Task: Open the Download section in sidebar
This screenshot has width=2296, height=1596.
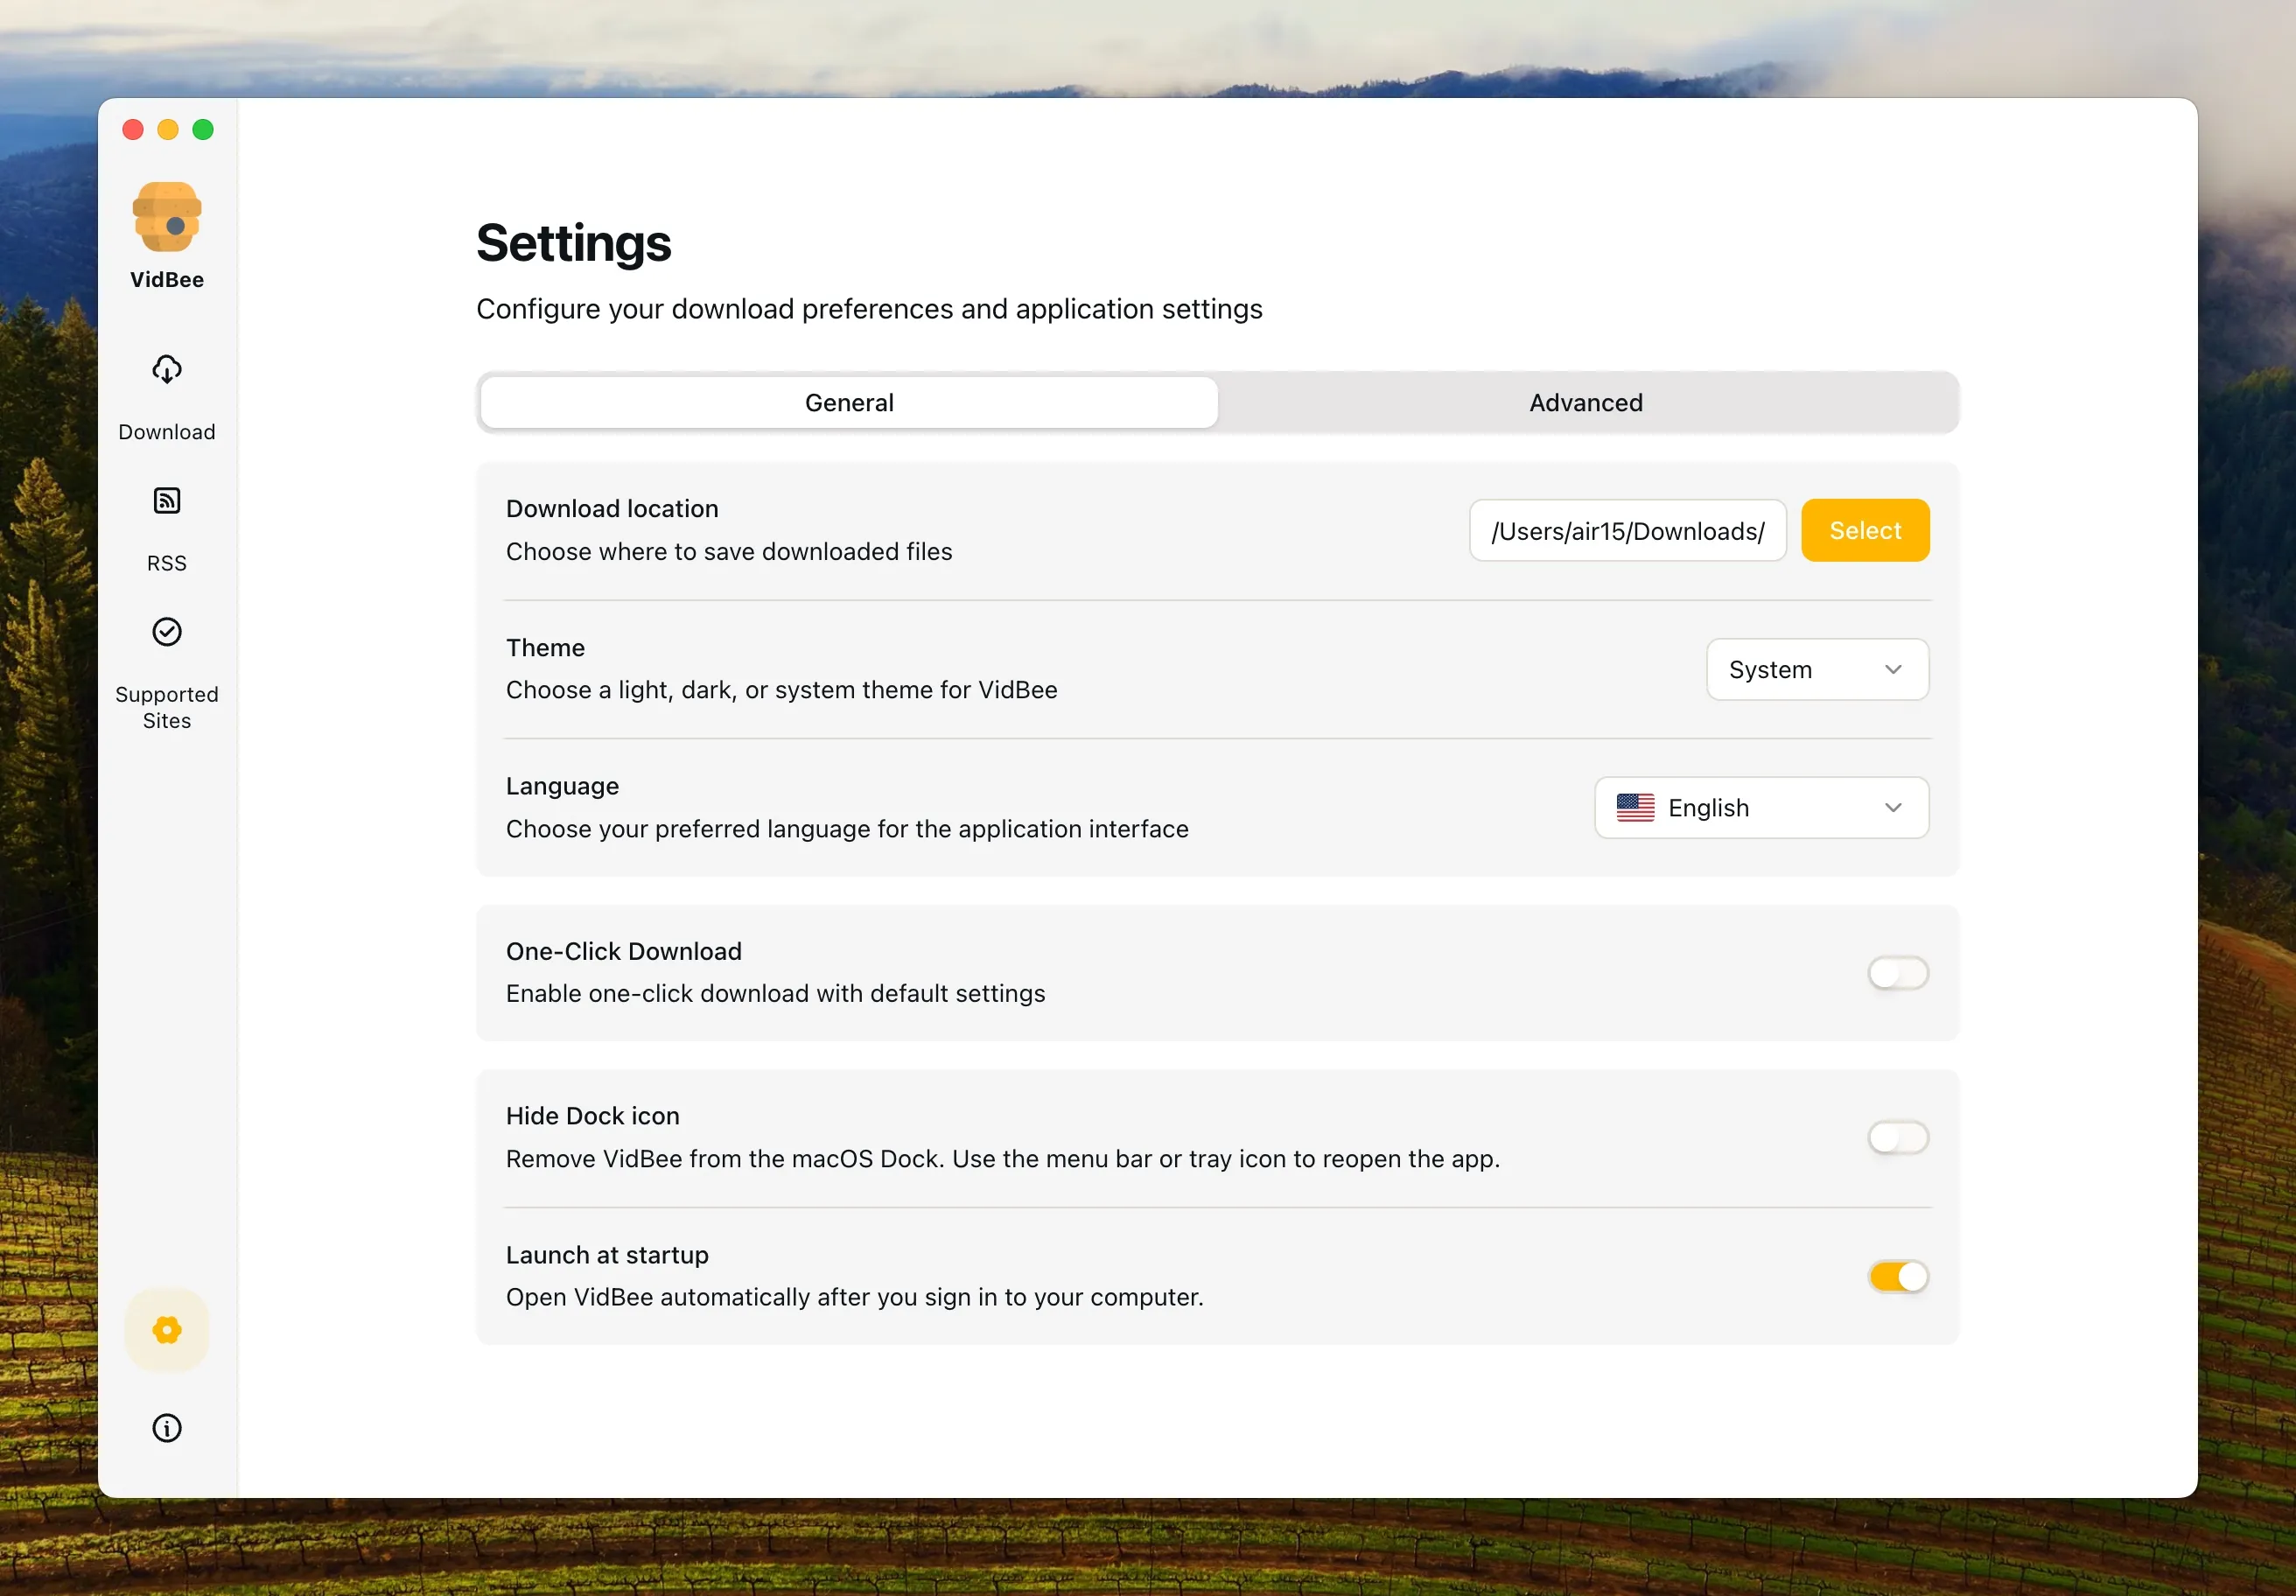Action: pyautogui.click(x=166, y=395)
